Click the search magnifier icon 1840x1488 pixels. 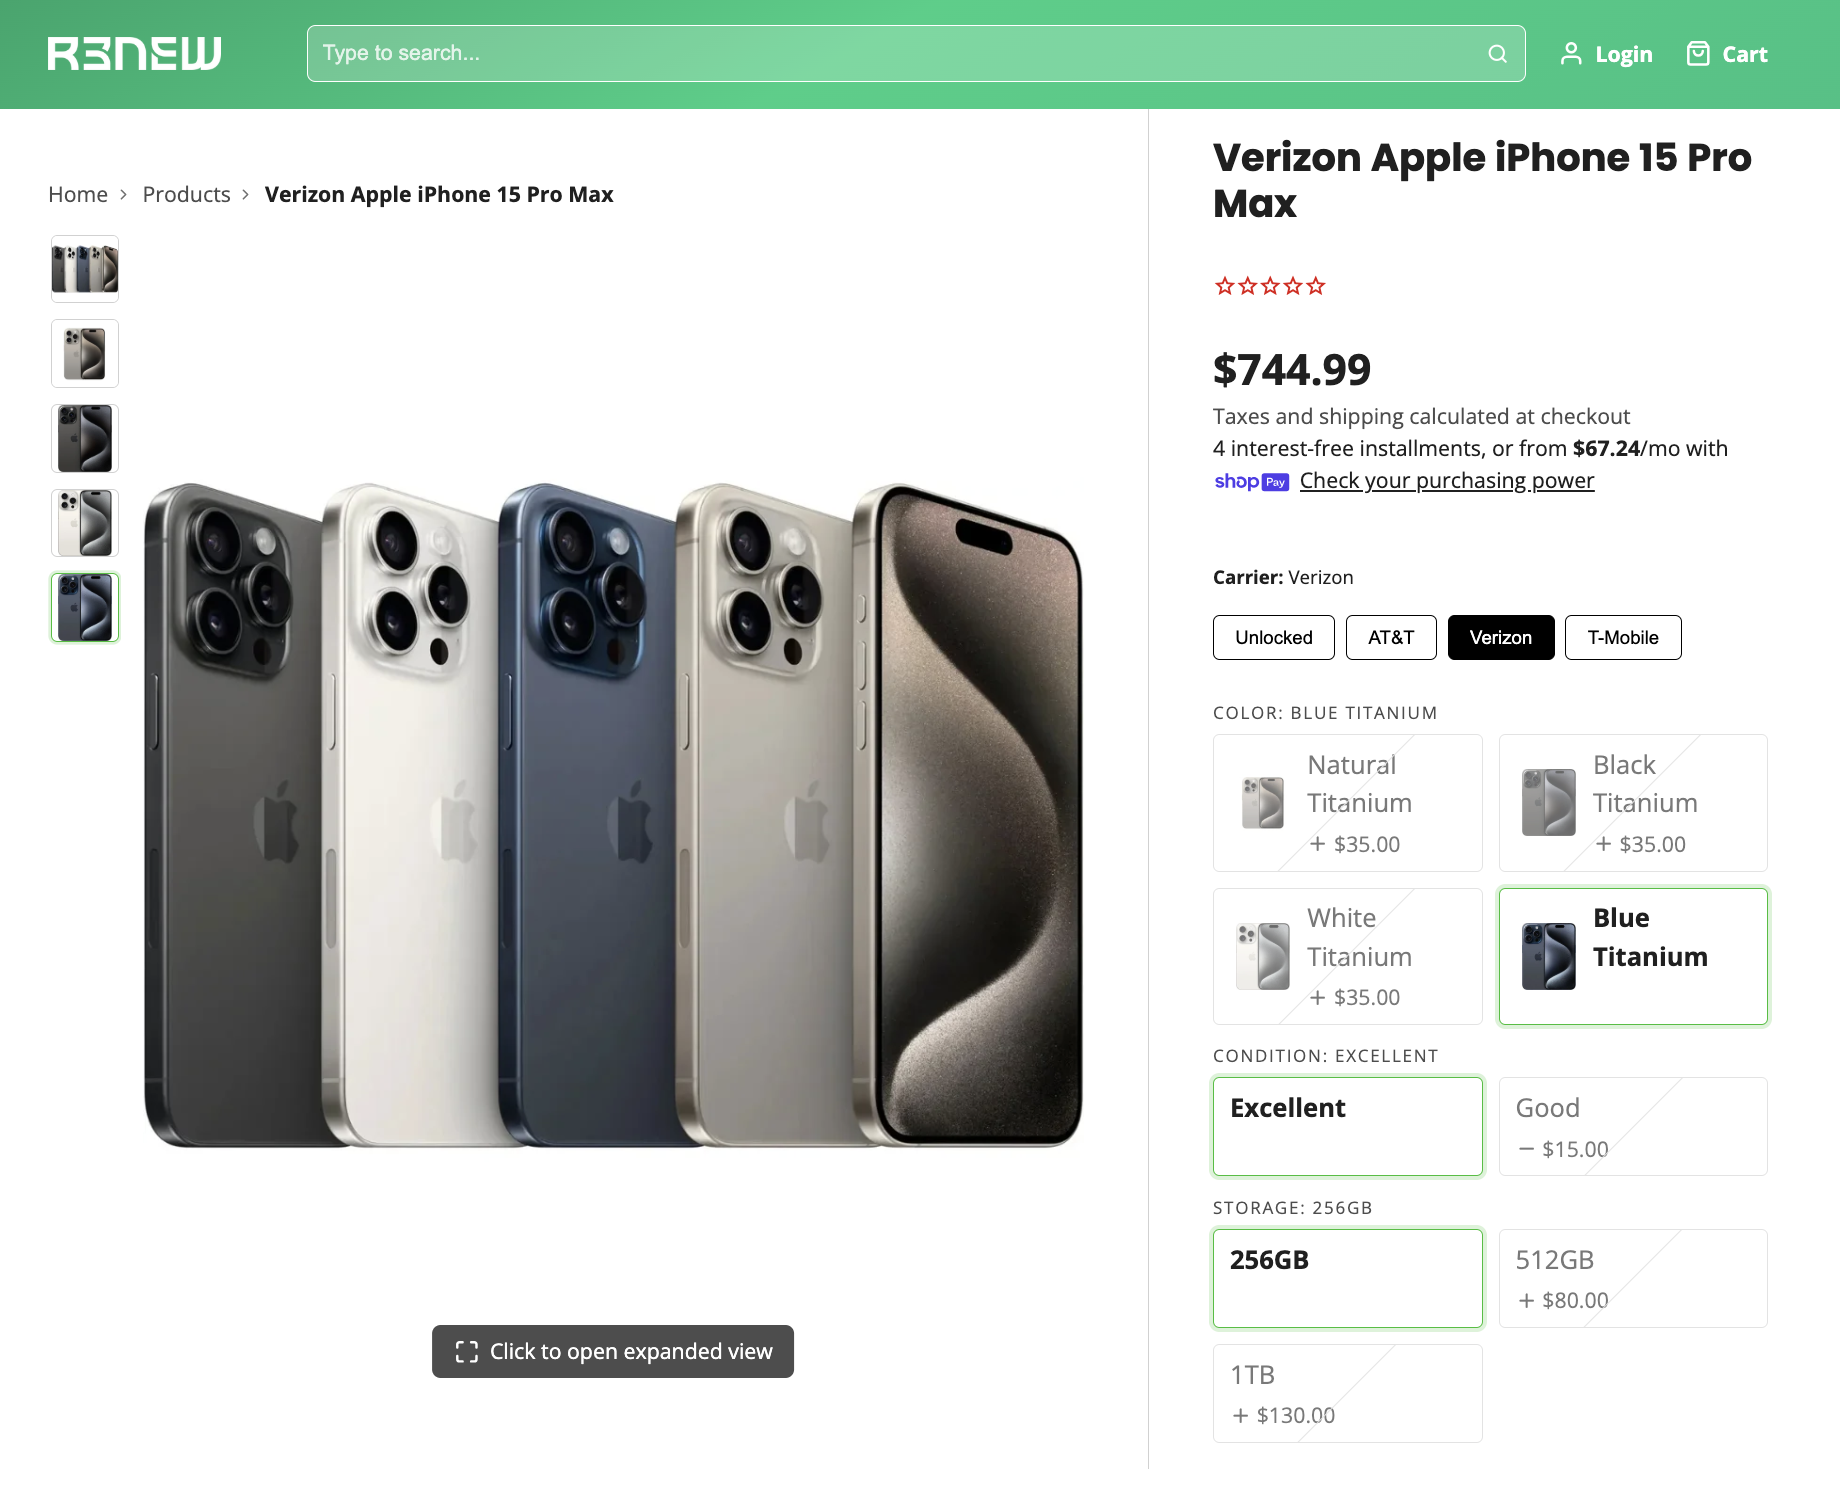(x=1497, y=53)
